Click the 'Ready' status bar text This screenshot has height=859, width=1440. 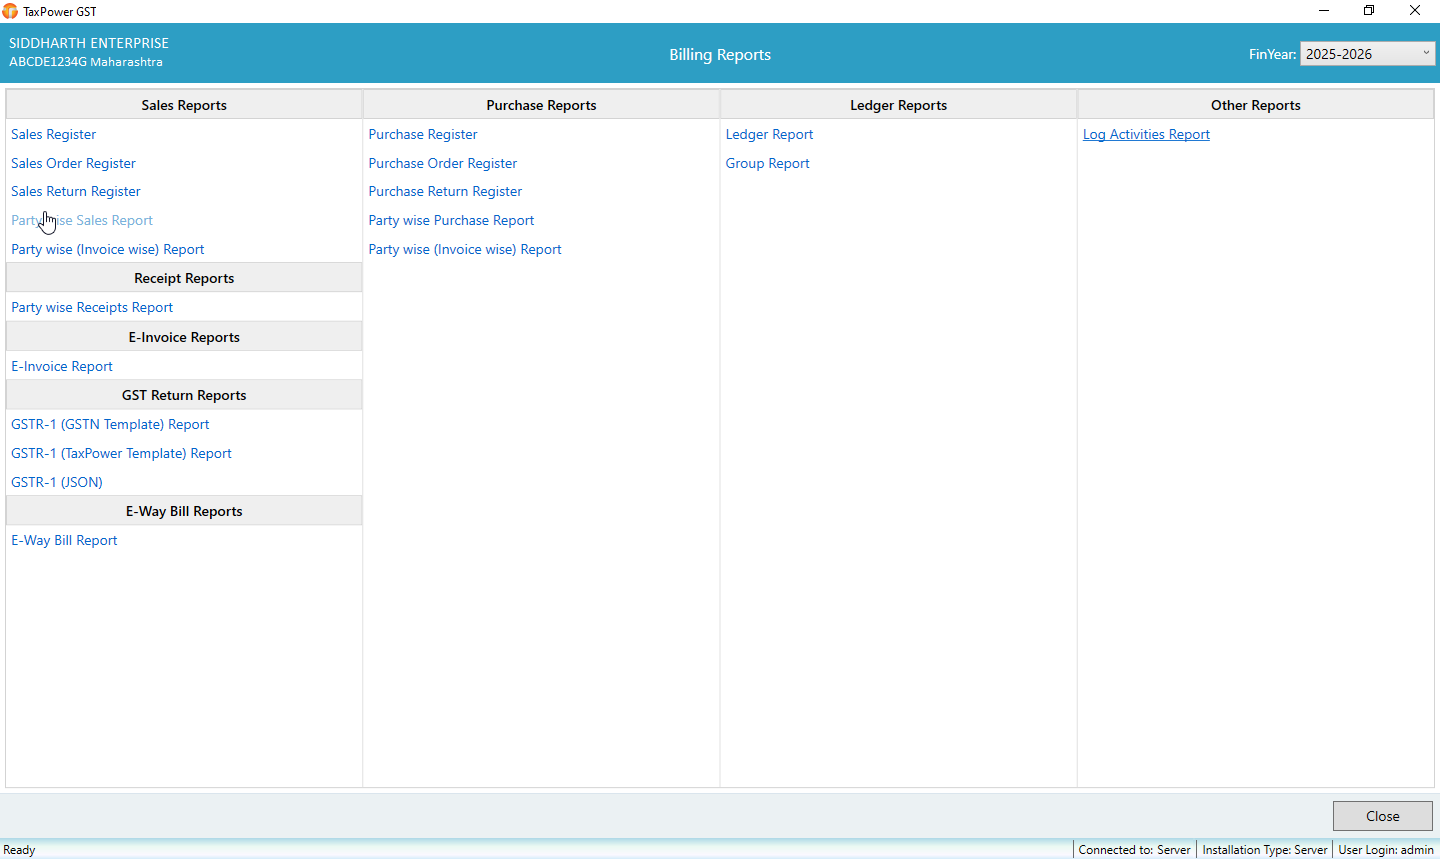pyautogui.click(x=19, y=850)
